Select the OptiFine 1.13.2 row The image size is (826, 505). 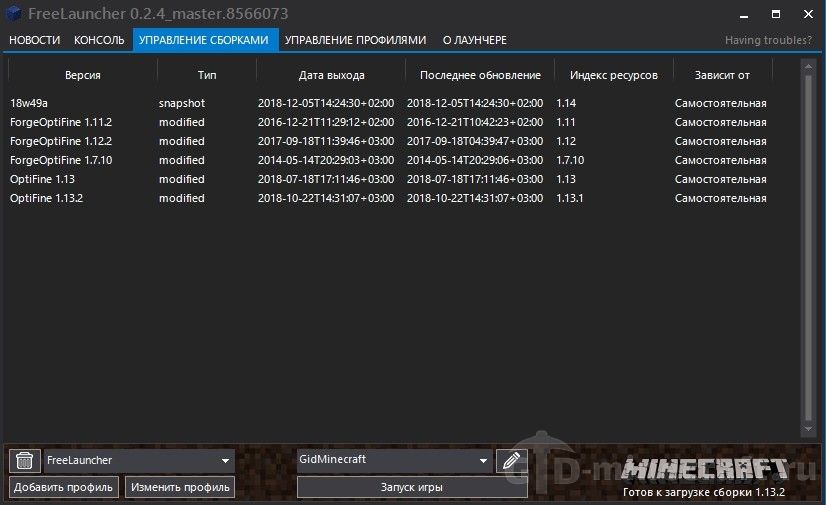click(390, 198)
